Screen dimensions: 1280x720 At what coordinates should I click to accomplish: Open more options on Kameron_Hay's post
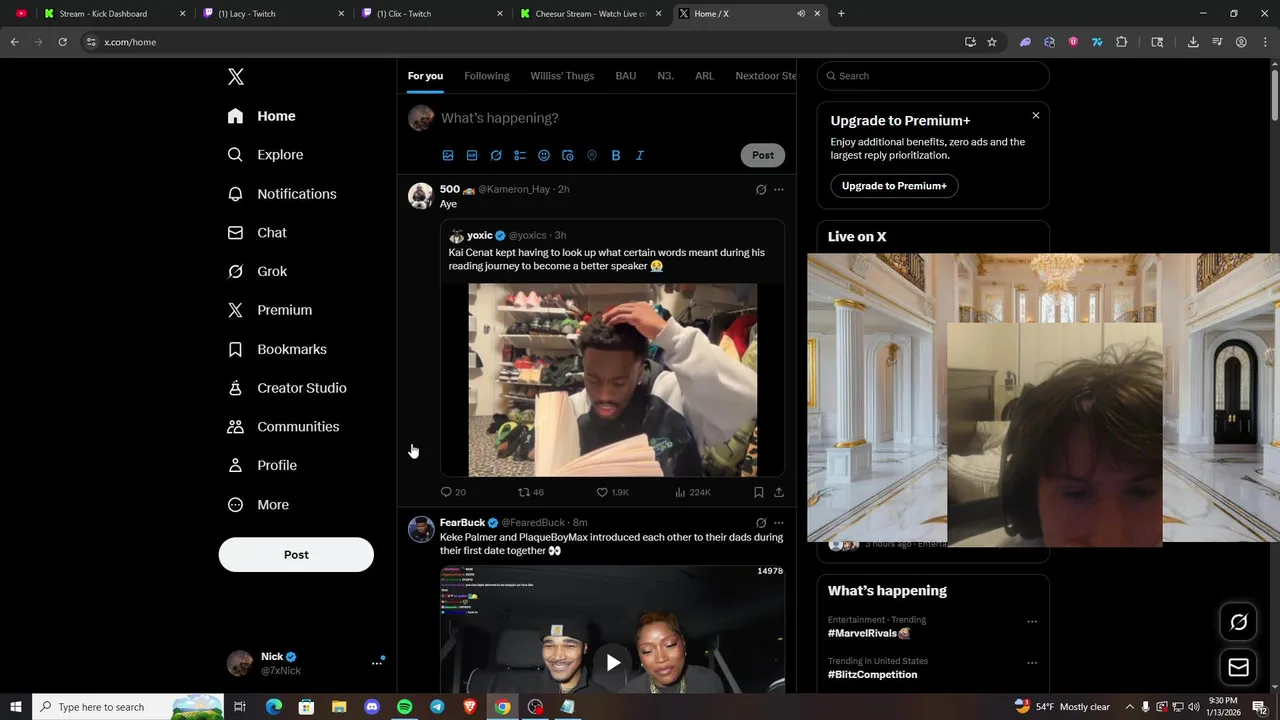click(779, 189)
